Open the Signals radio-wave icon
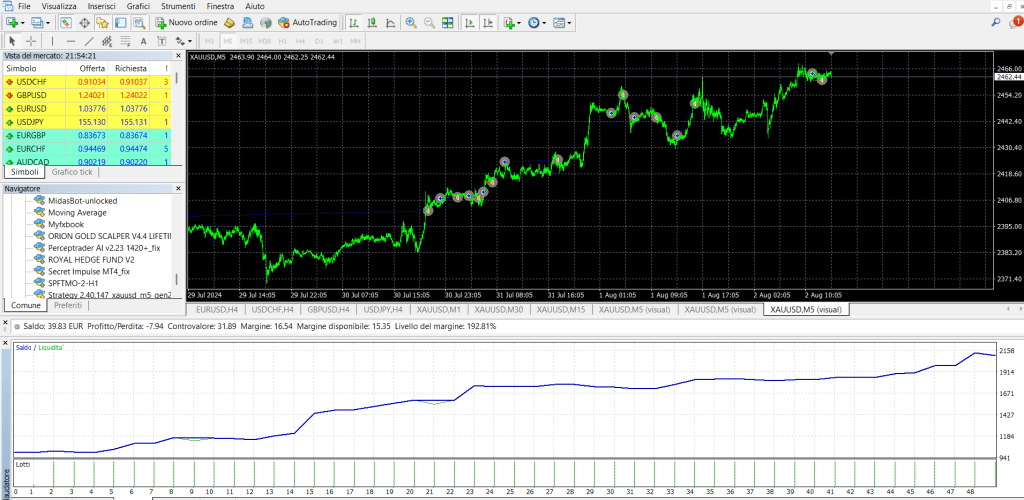The width and height of the screenshot is (1024, 500). [x=266, y=23]
